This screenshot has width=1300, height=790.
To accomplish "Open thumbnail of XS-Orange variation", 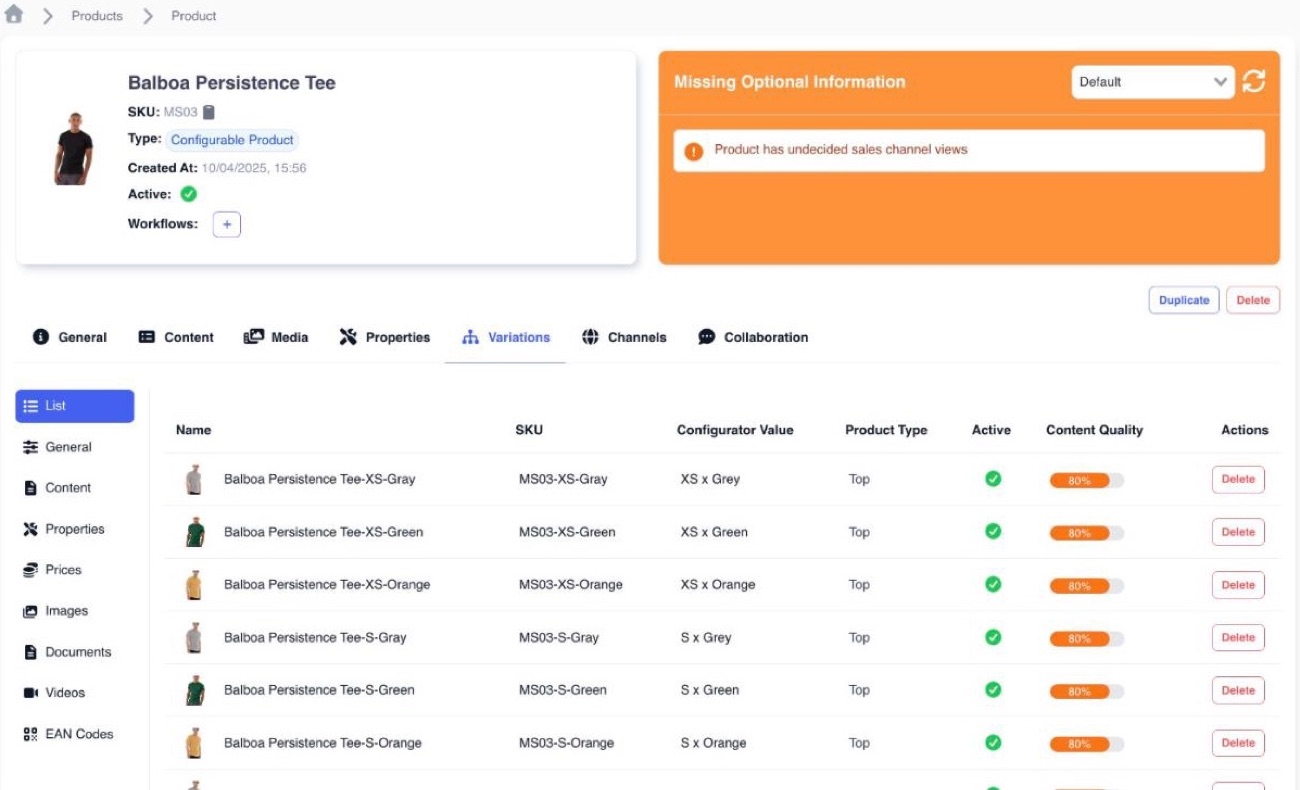I will click(x=194, y=585).
